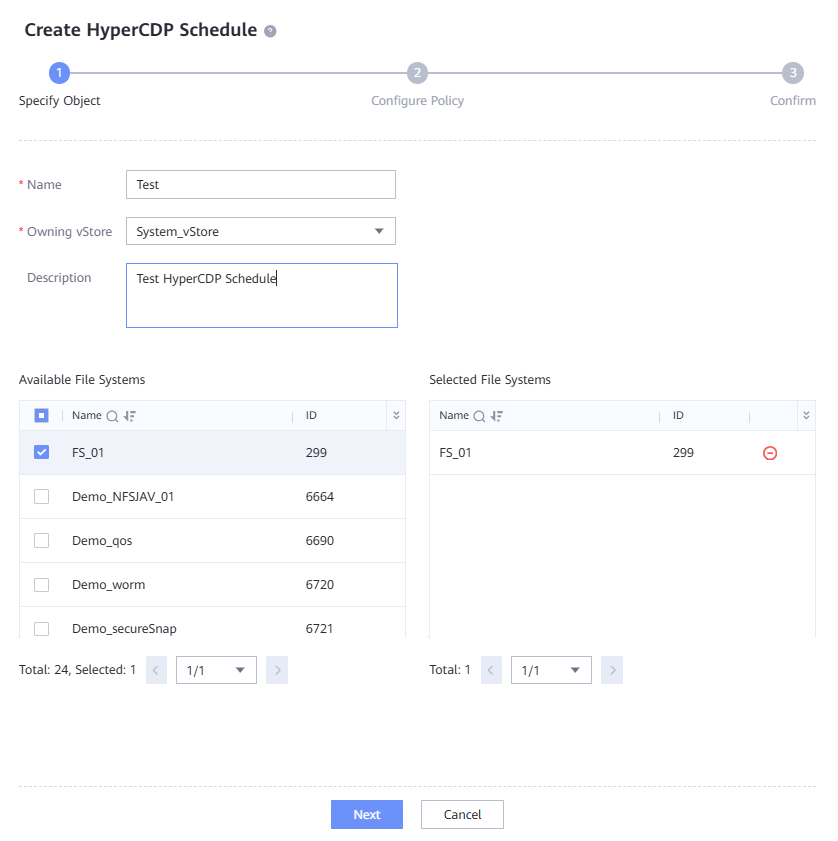838x841 pixels.
Task: Click the Next button
Action: [x=366, y=814]
